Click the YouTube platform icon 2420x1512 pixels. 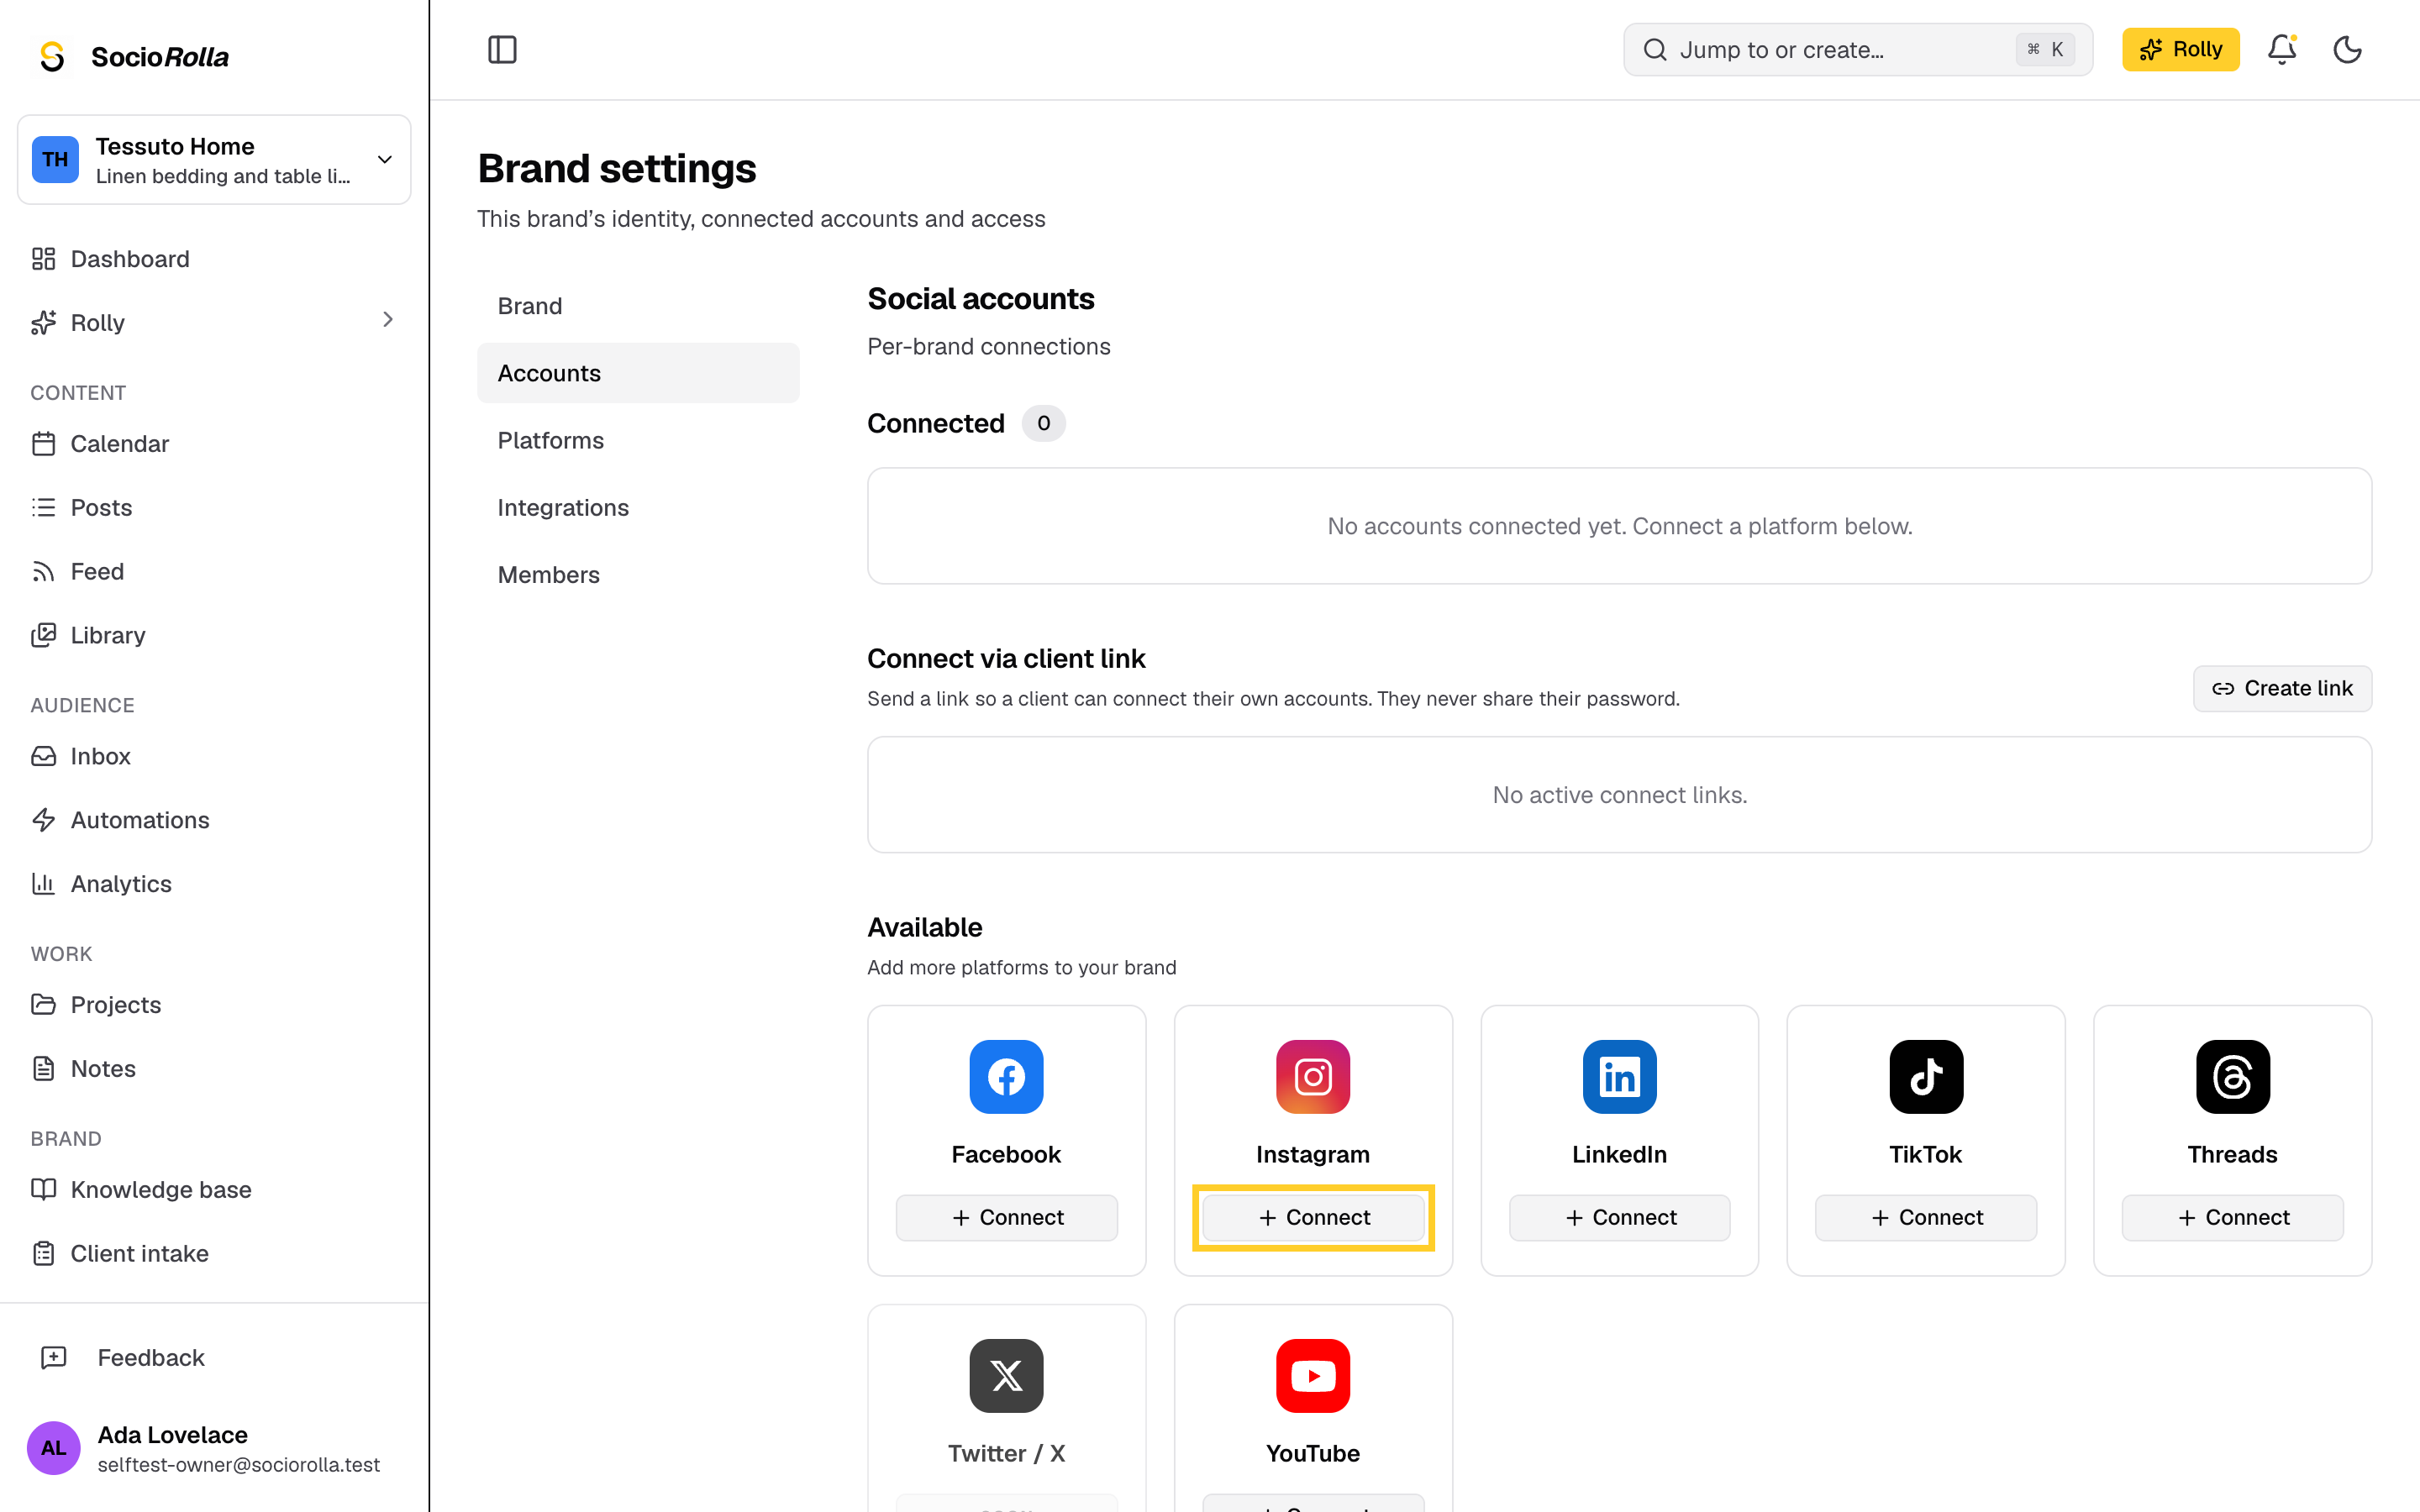pyautogui.click(x=1313, y=1376)
